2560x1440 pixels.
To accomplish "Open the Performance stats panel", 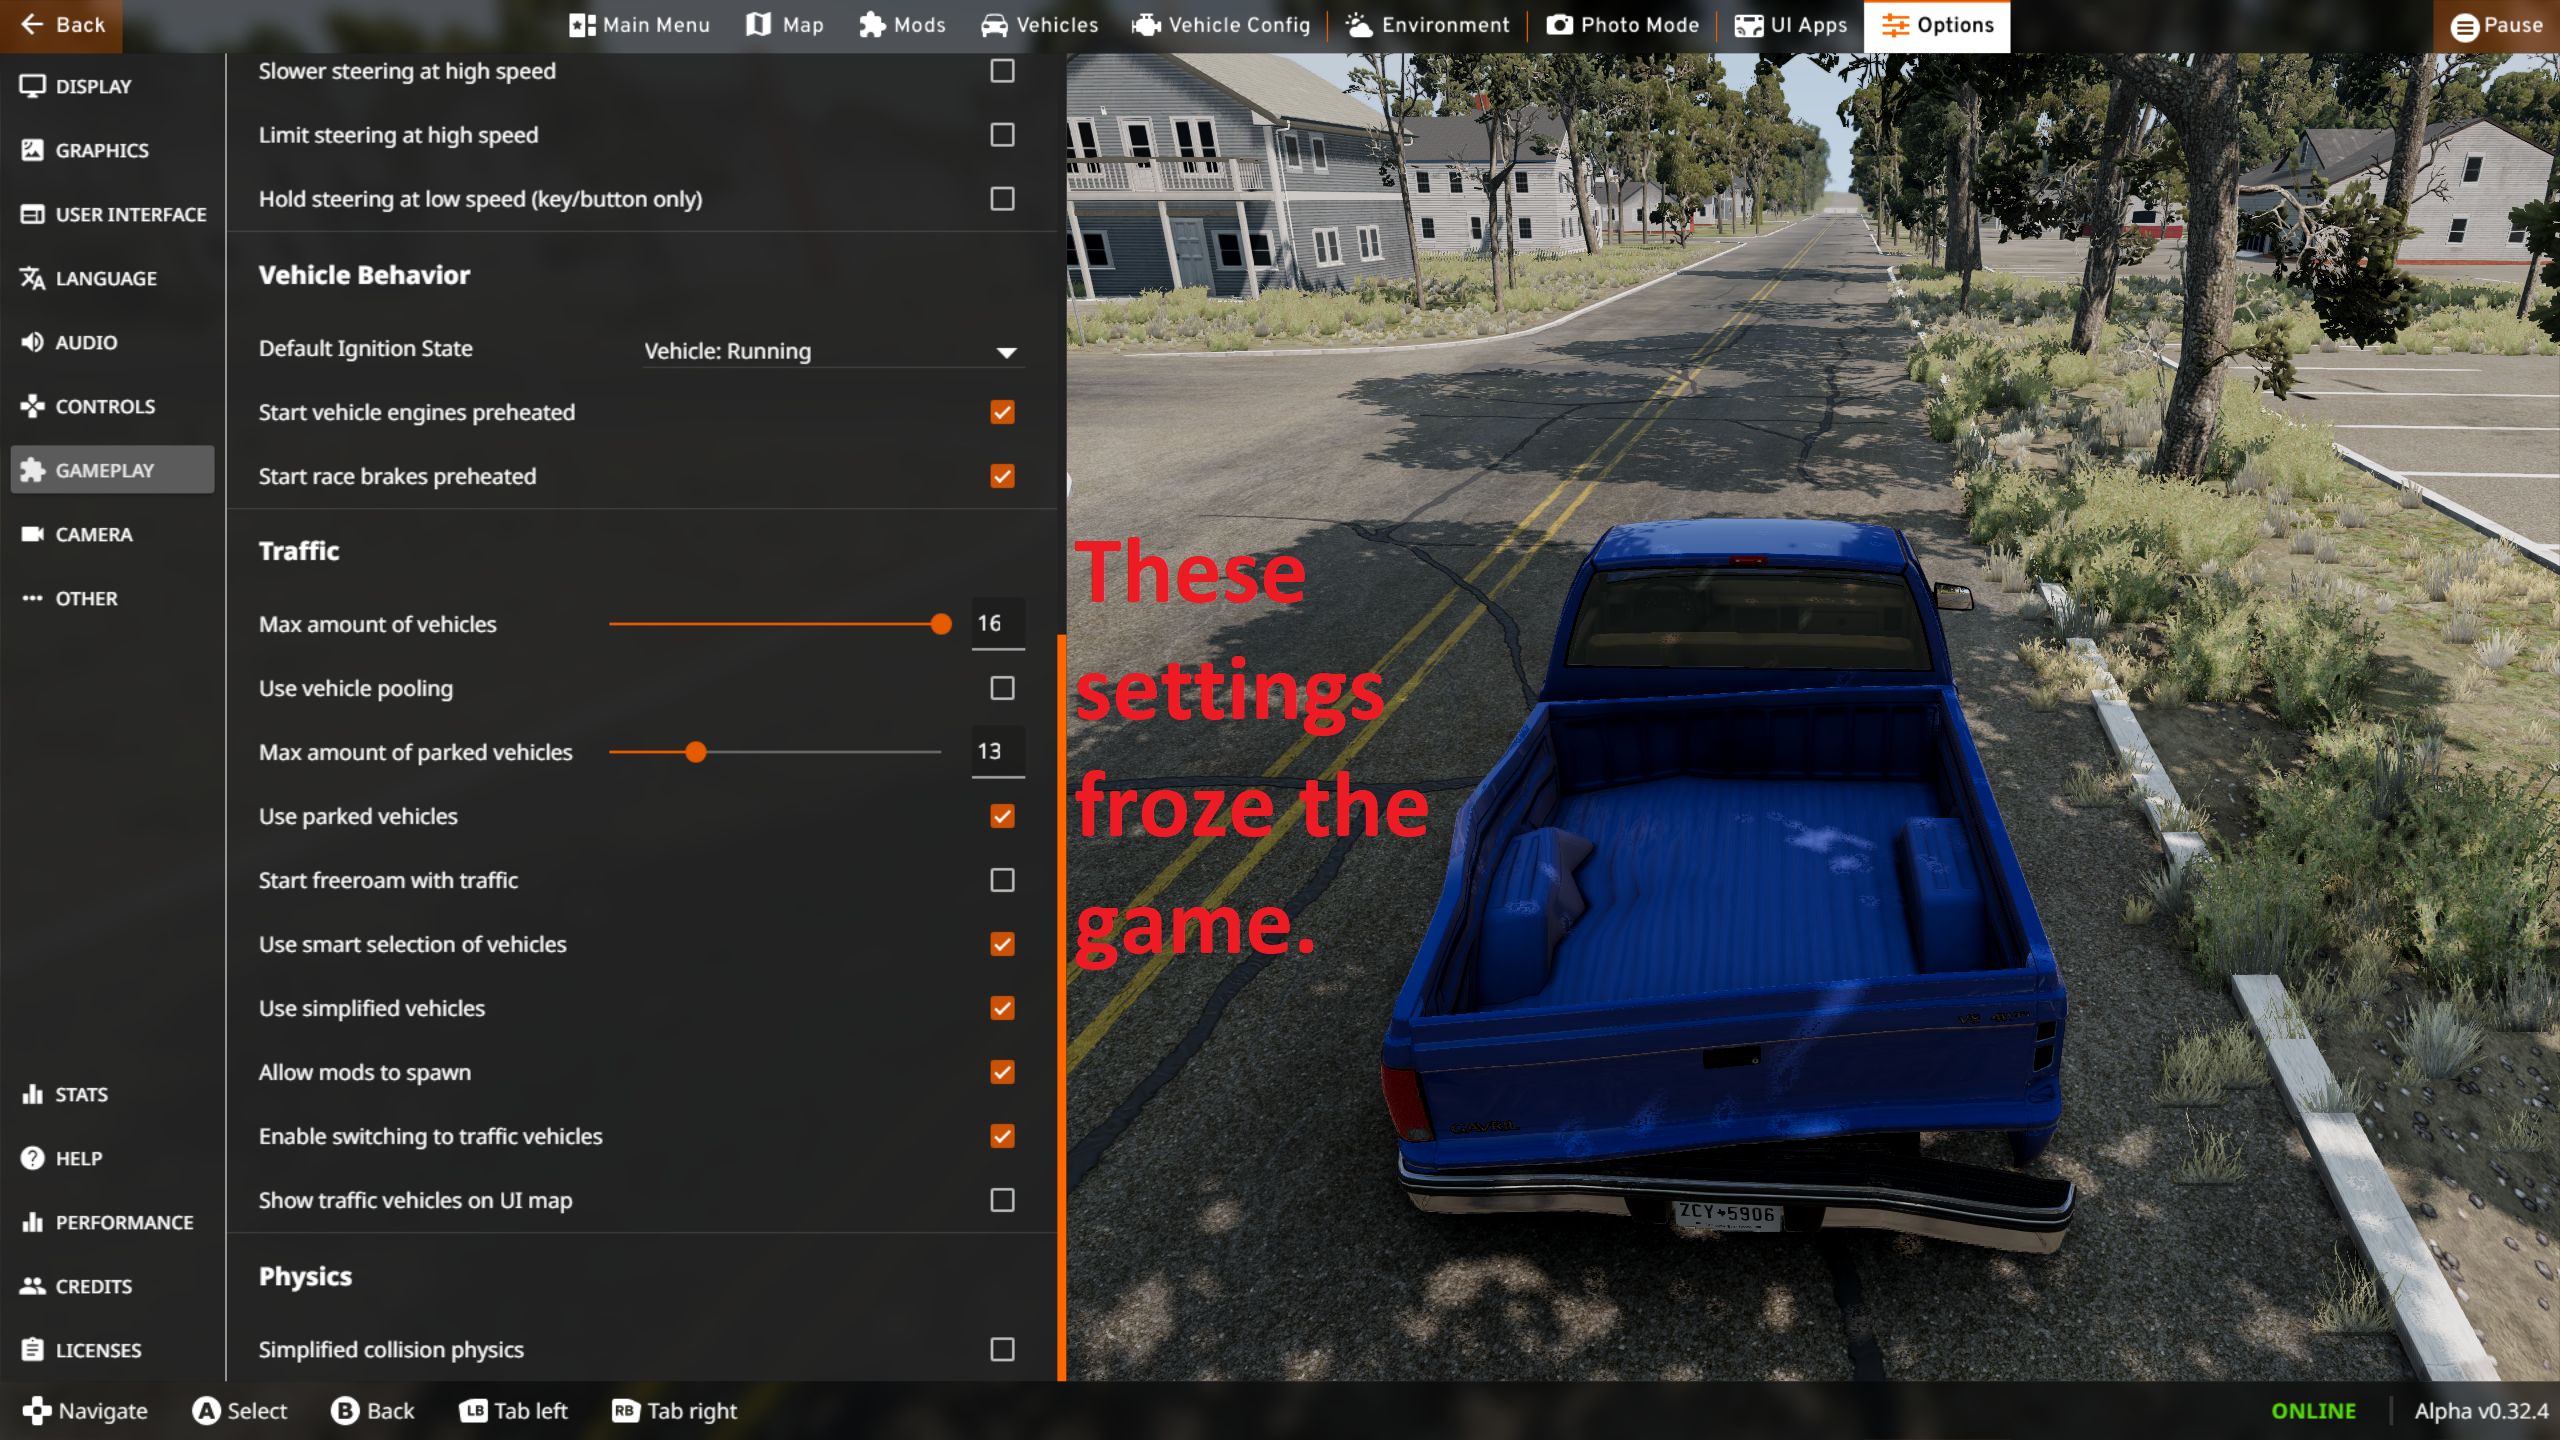I will [x=123, y=1222].
